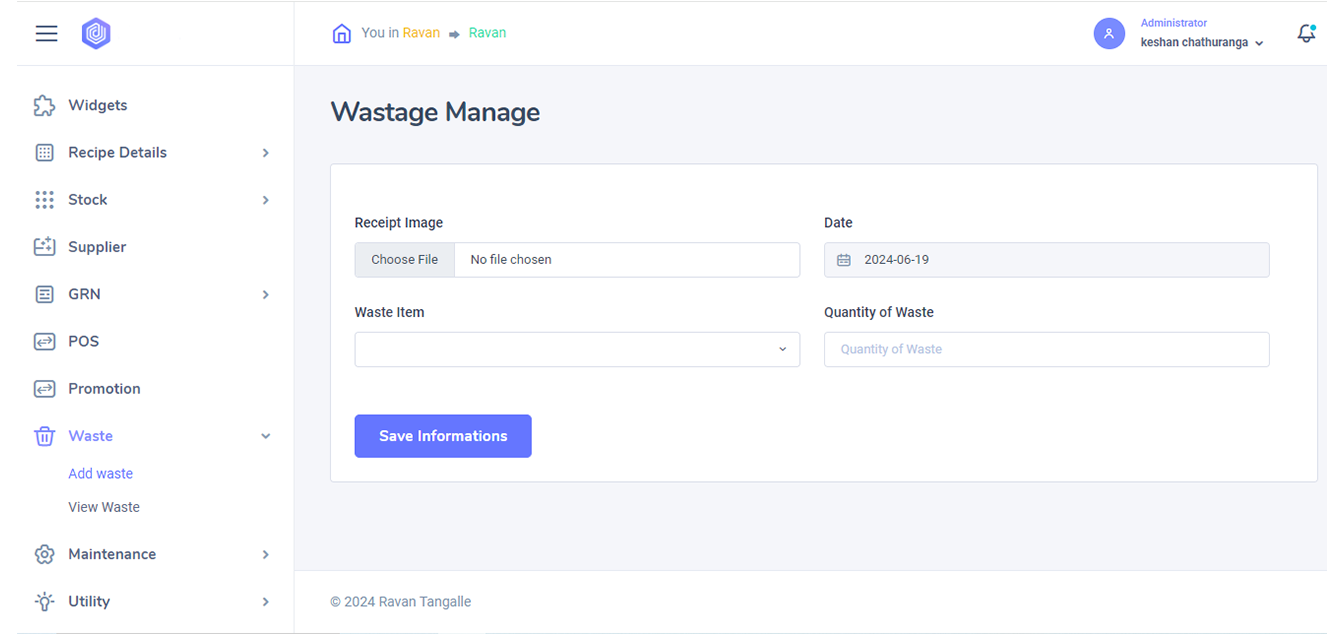This screenshot has width=1343, height=636.
Task: Click the Save Informations button
Action: pos(443,436)
